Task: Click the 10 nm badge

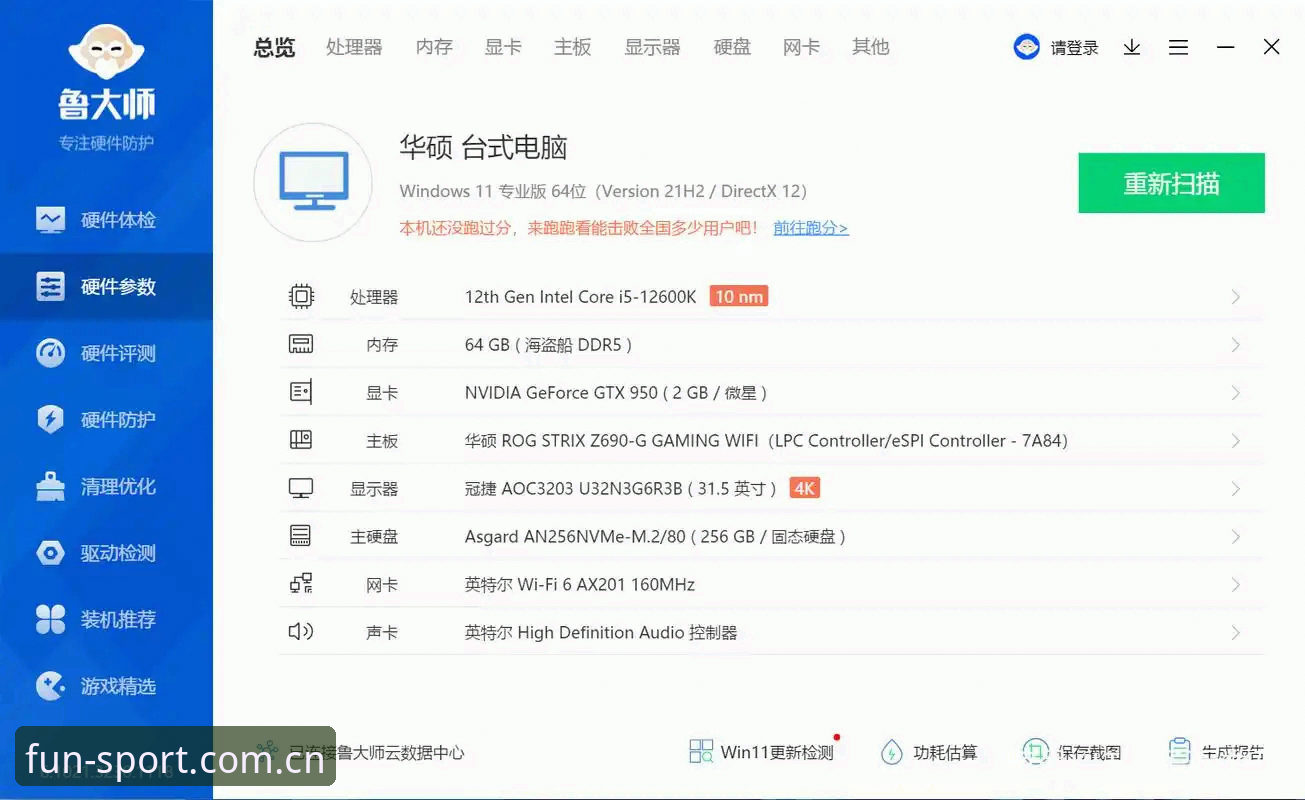Action: tap(739, 296)
